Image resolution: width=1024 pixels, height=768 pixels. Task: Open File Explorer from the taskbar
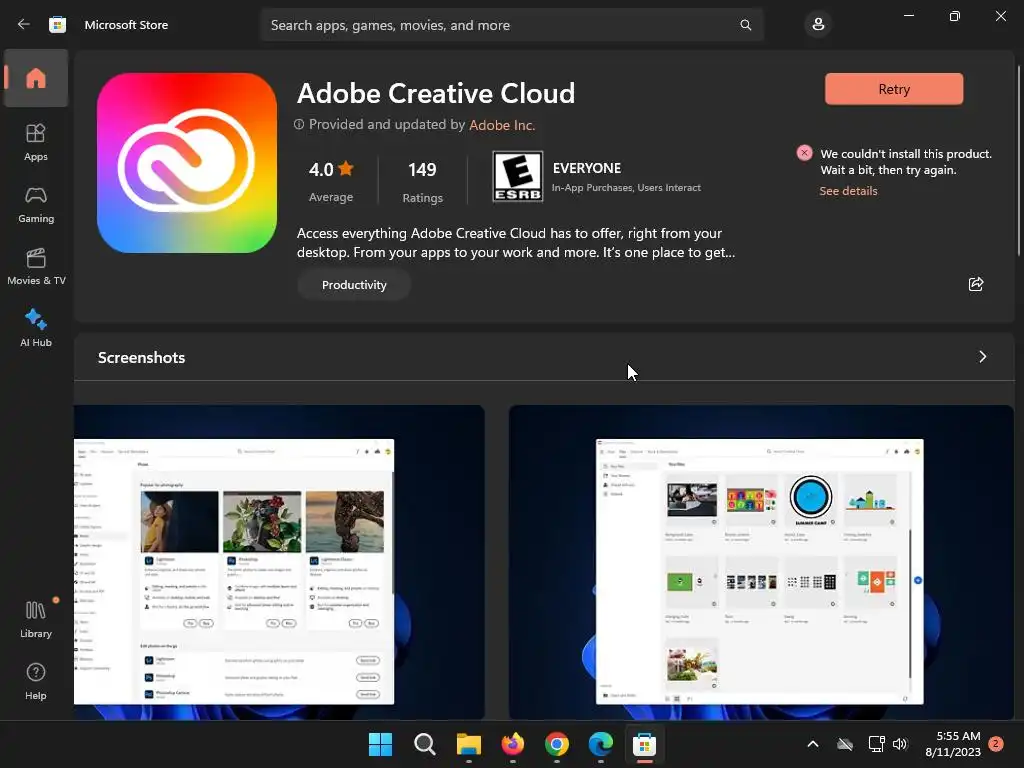[x=468, y=744]
